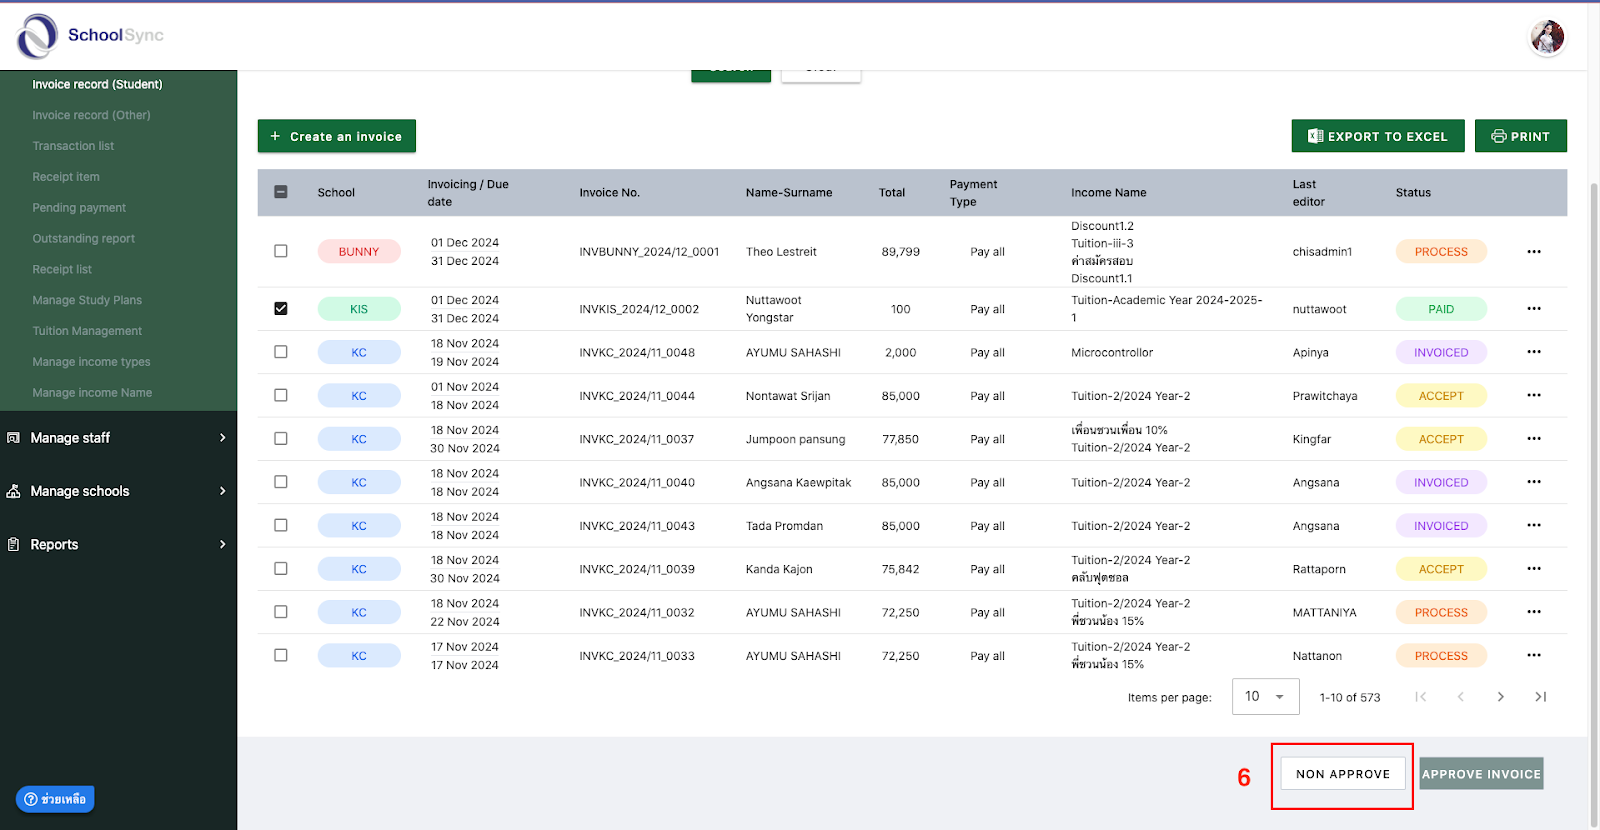Screen dimensions: 1600x830
Task: Open Tuition Management menu item
Action: (x=87, y=331)
